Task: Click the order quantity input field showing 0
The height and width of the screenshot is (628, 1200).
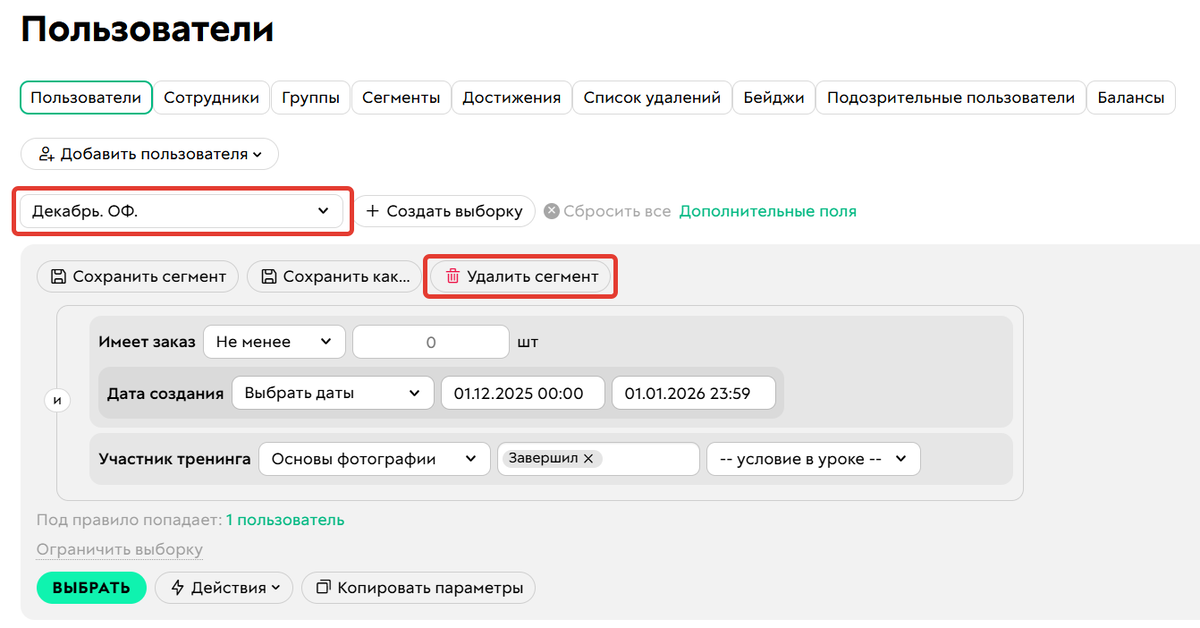Action: (430, 341)
